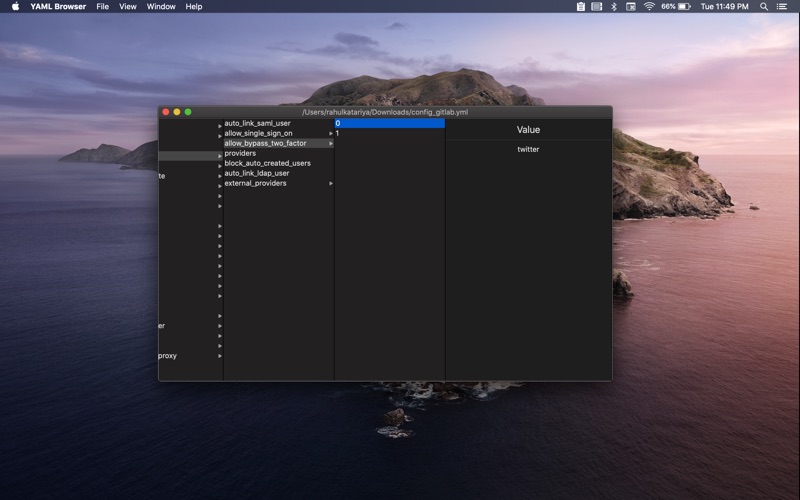800x500 pixels.
Task: Click the boxed-X display icon in menu bar
Action: coord(631,7)
